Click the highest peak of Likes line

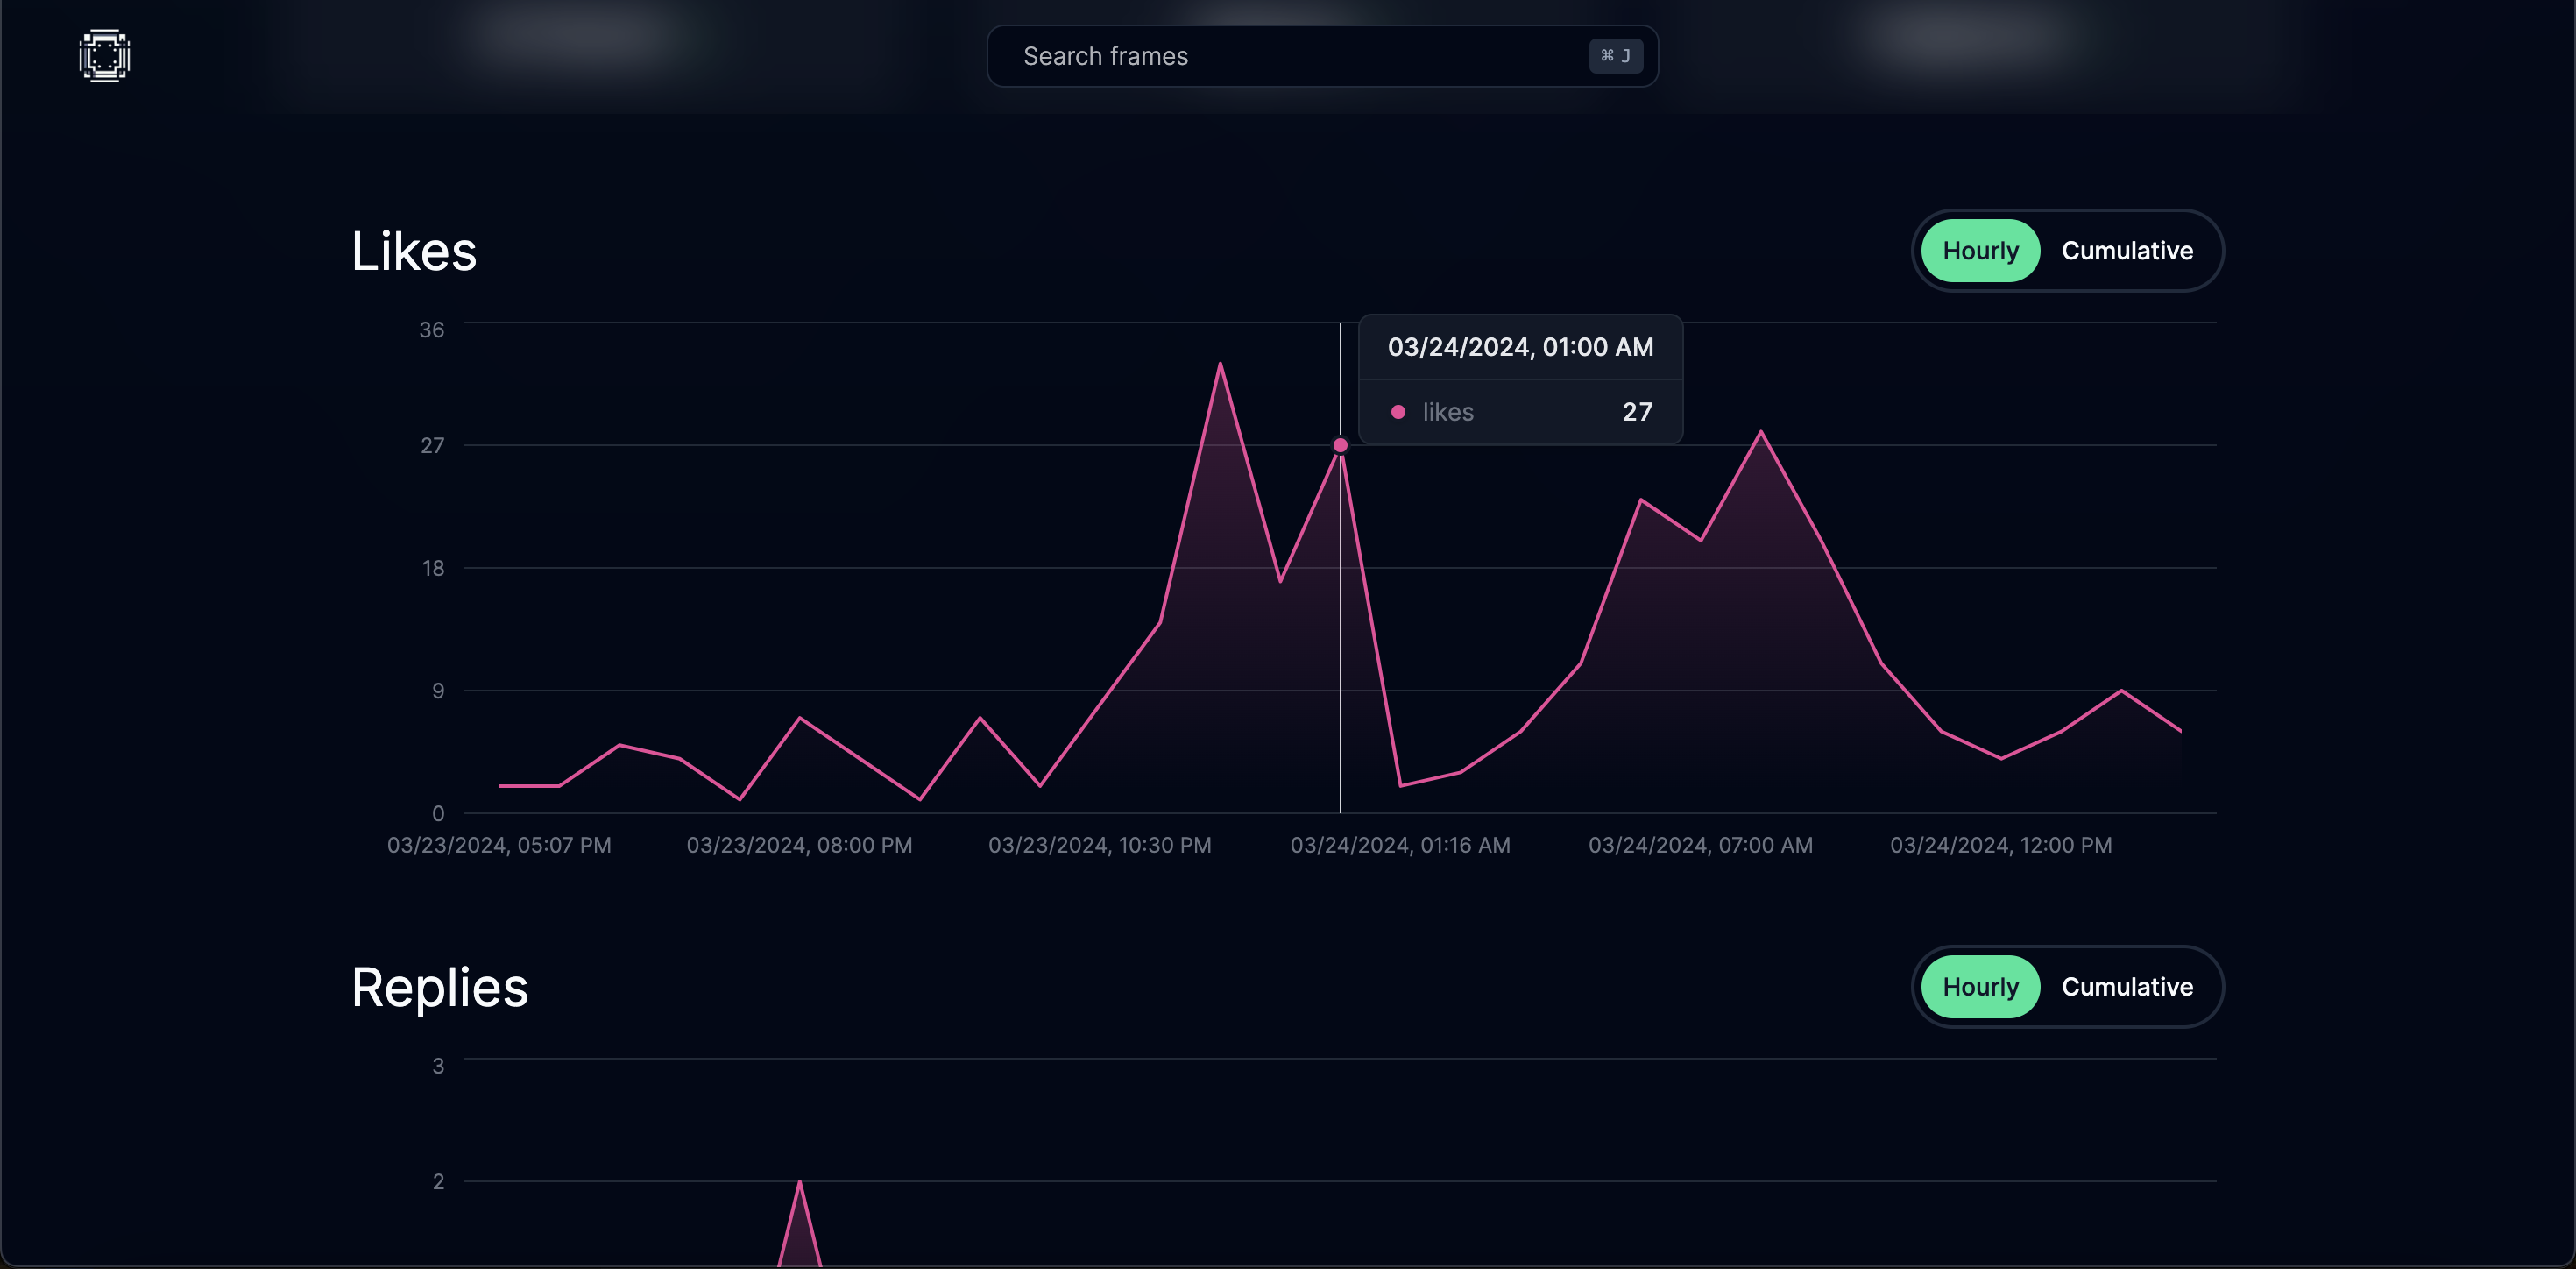pyautogui.click(x=1220, y=364)
